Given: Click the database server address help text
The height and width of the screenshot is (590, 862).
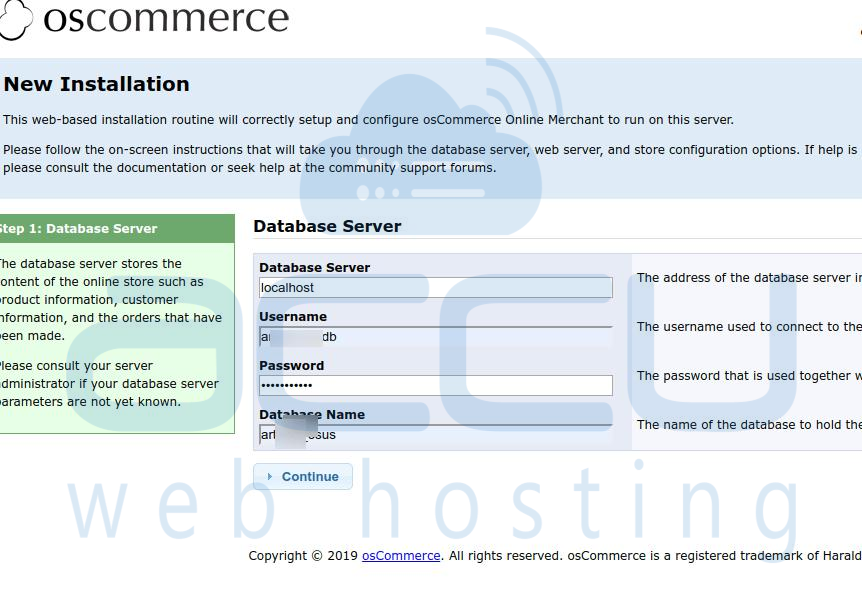Looking at the screenshot, I should [x=745, y=278].
